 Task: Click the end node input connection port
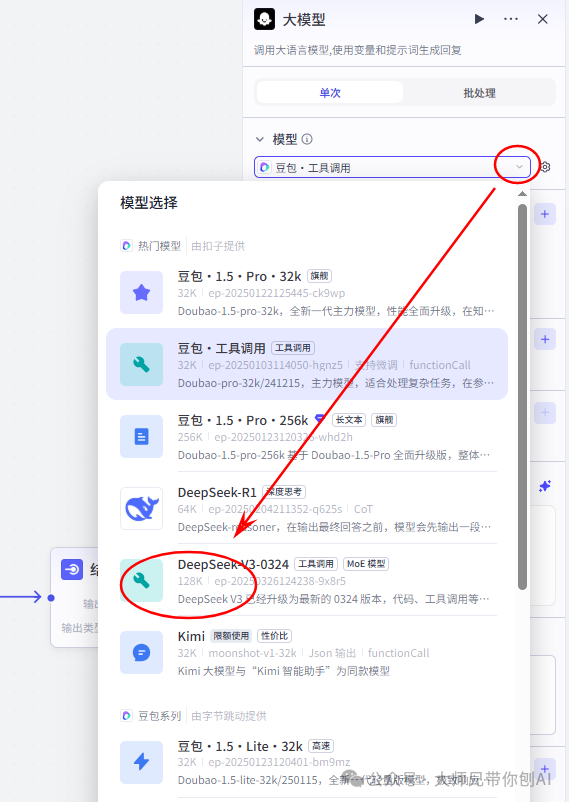[51, 597]
